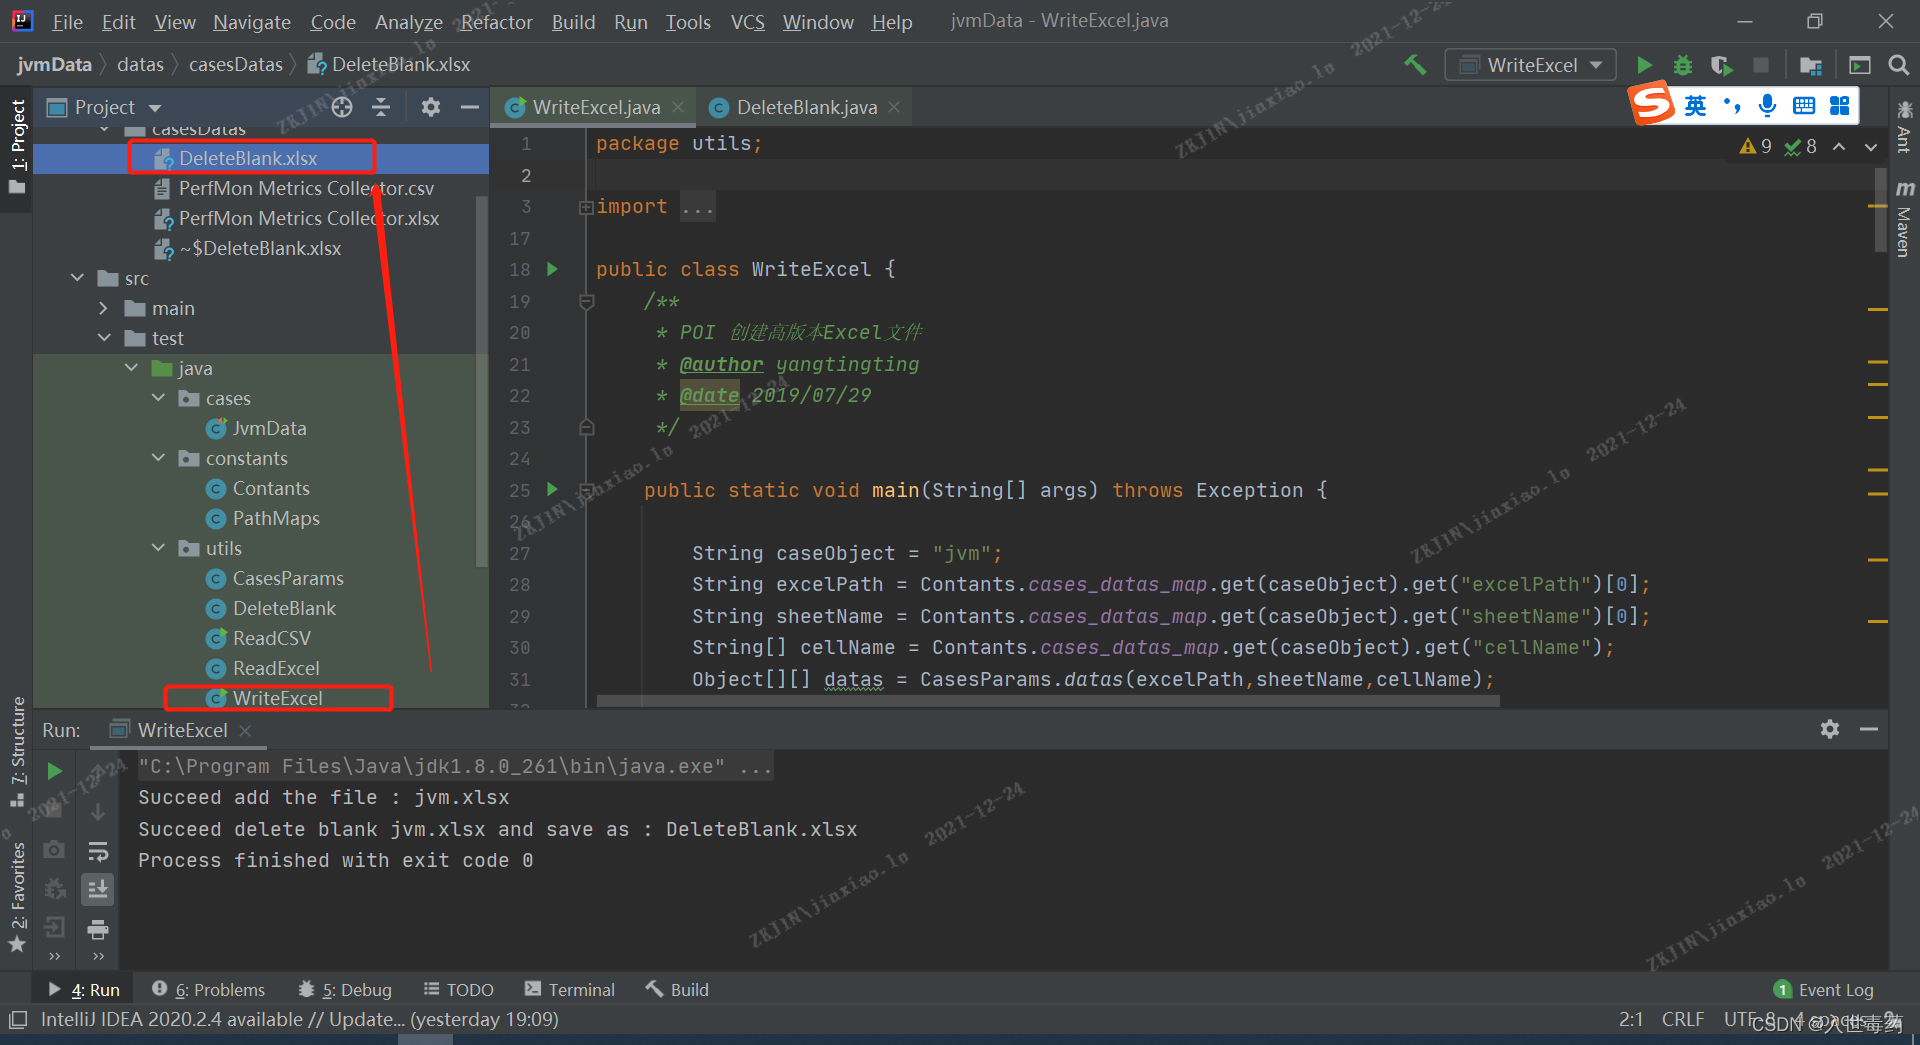Image resolution: width=1920 pixels, height=1045 pixels.
Task: Click the editor vertical scrollbar thumb
Action: 1880,210
